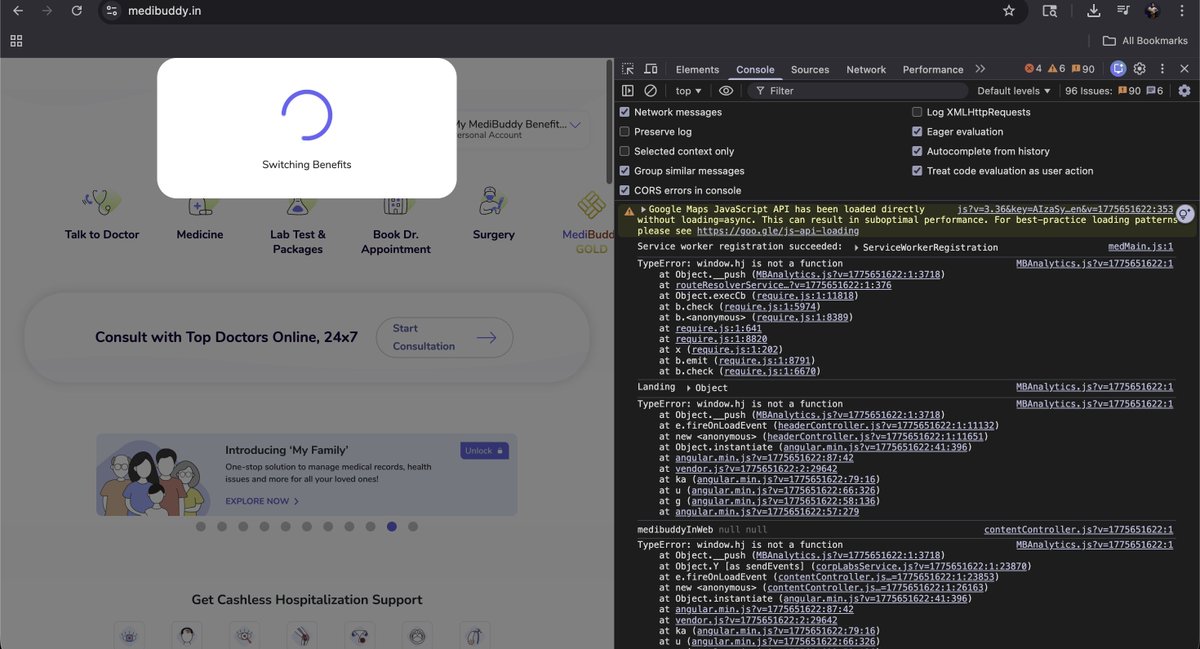Open the console settings gear icon

click(1184, 91)
